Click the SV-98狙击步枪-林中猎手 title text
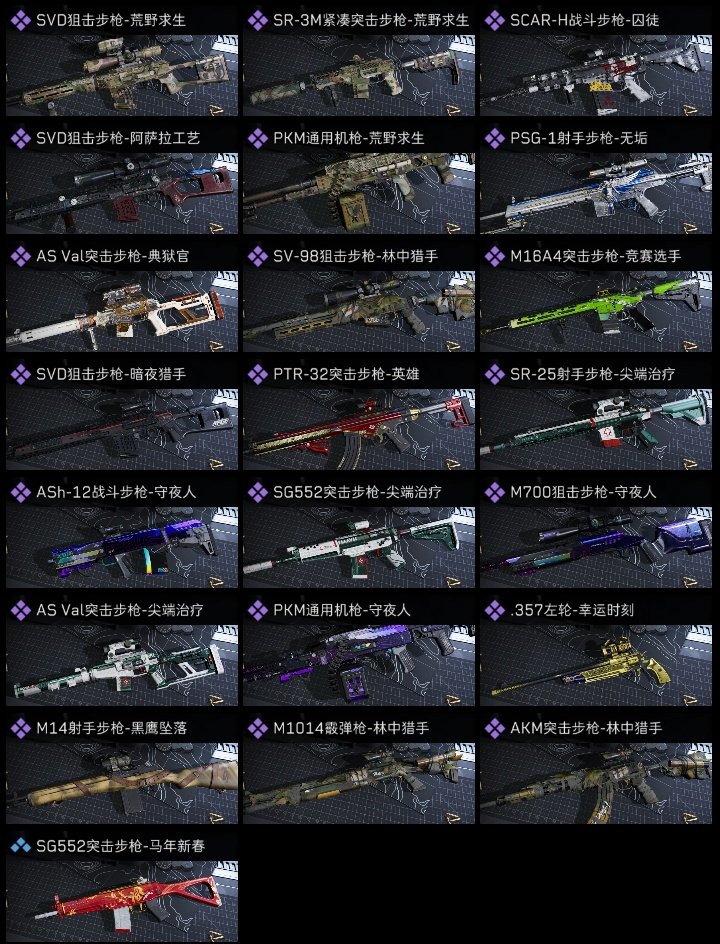 click(355, 256)
